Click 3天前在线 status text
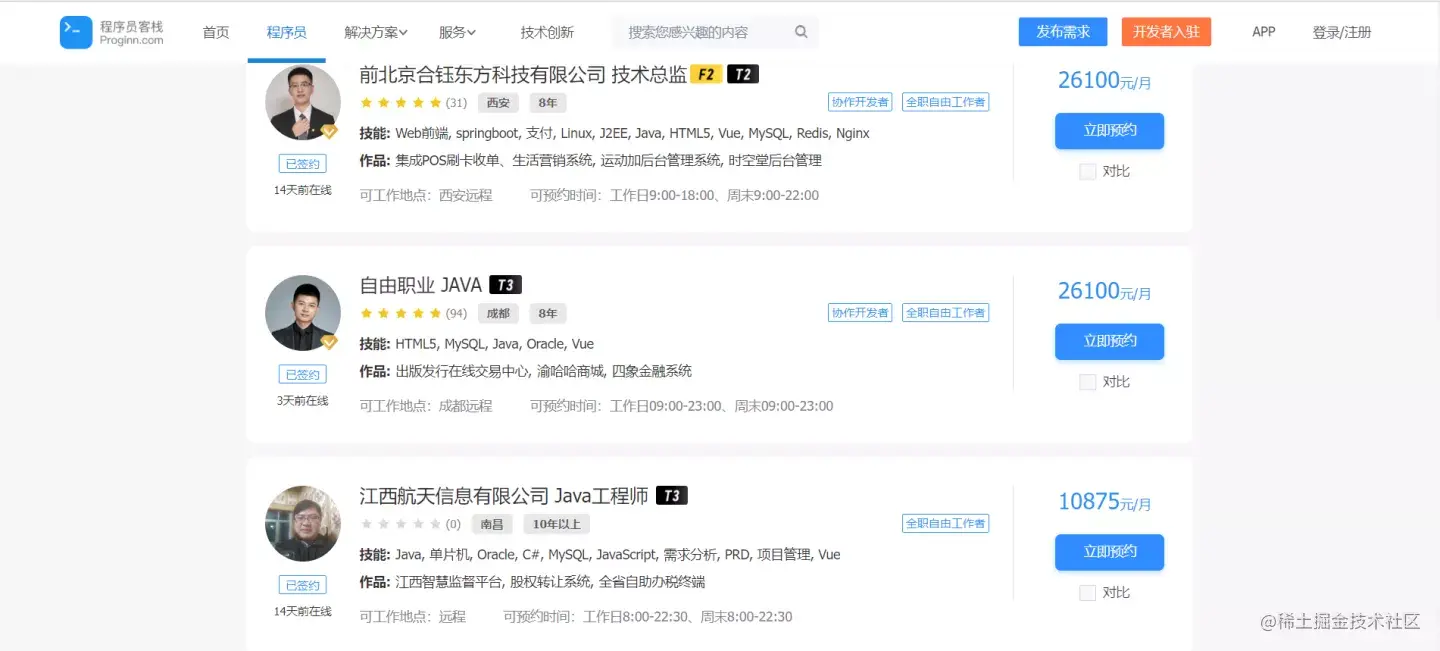 (303, 401)
